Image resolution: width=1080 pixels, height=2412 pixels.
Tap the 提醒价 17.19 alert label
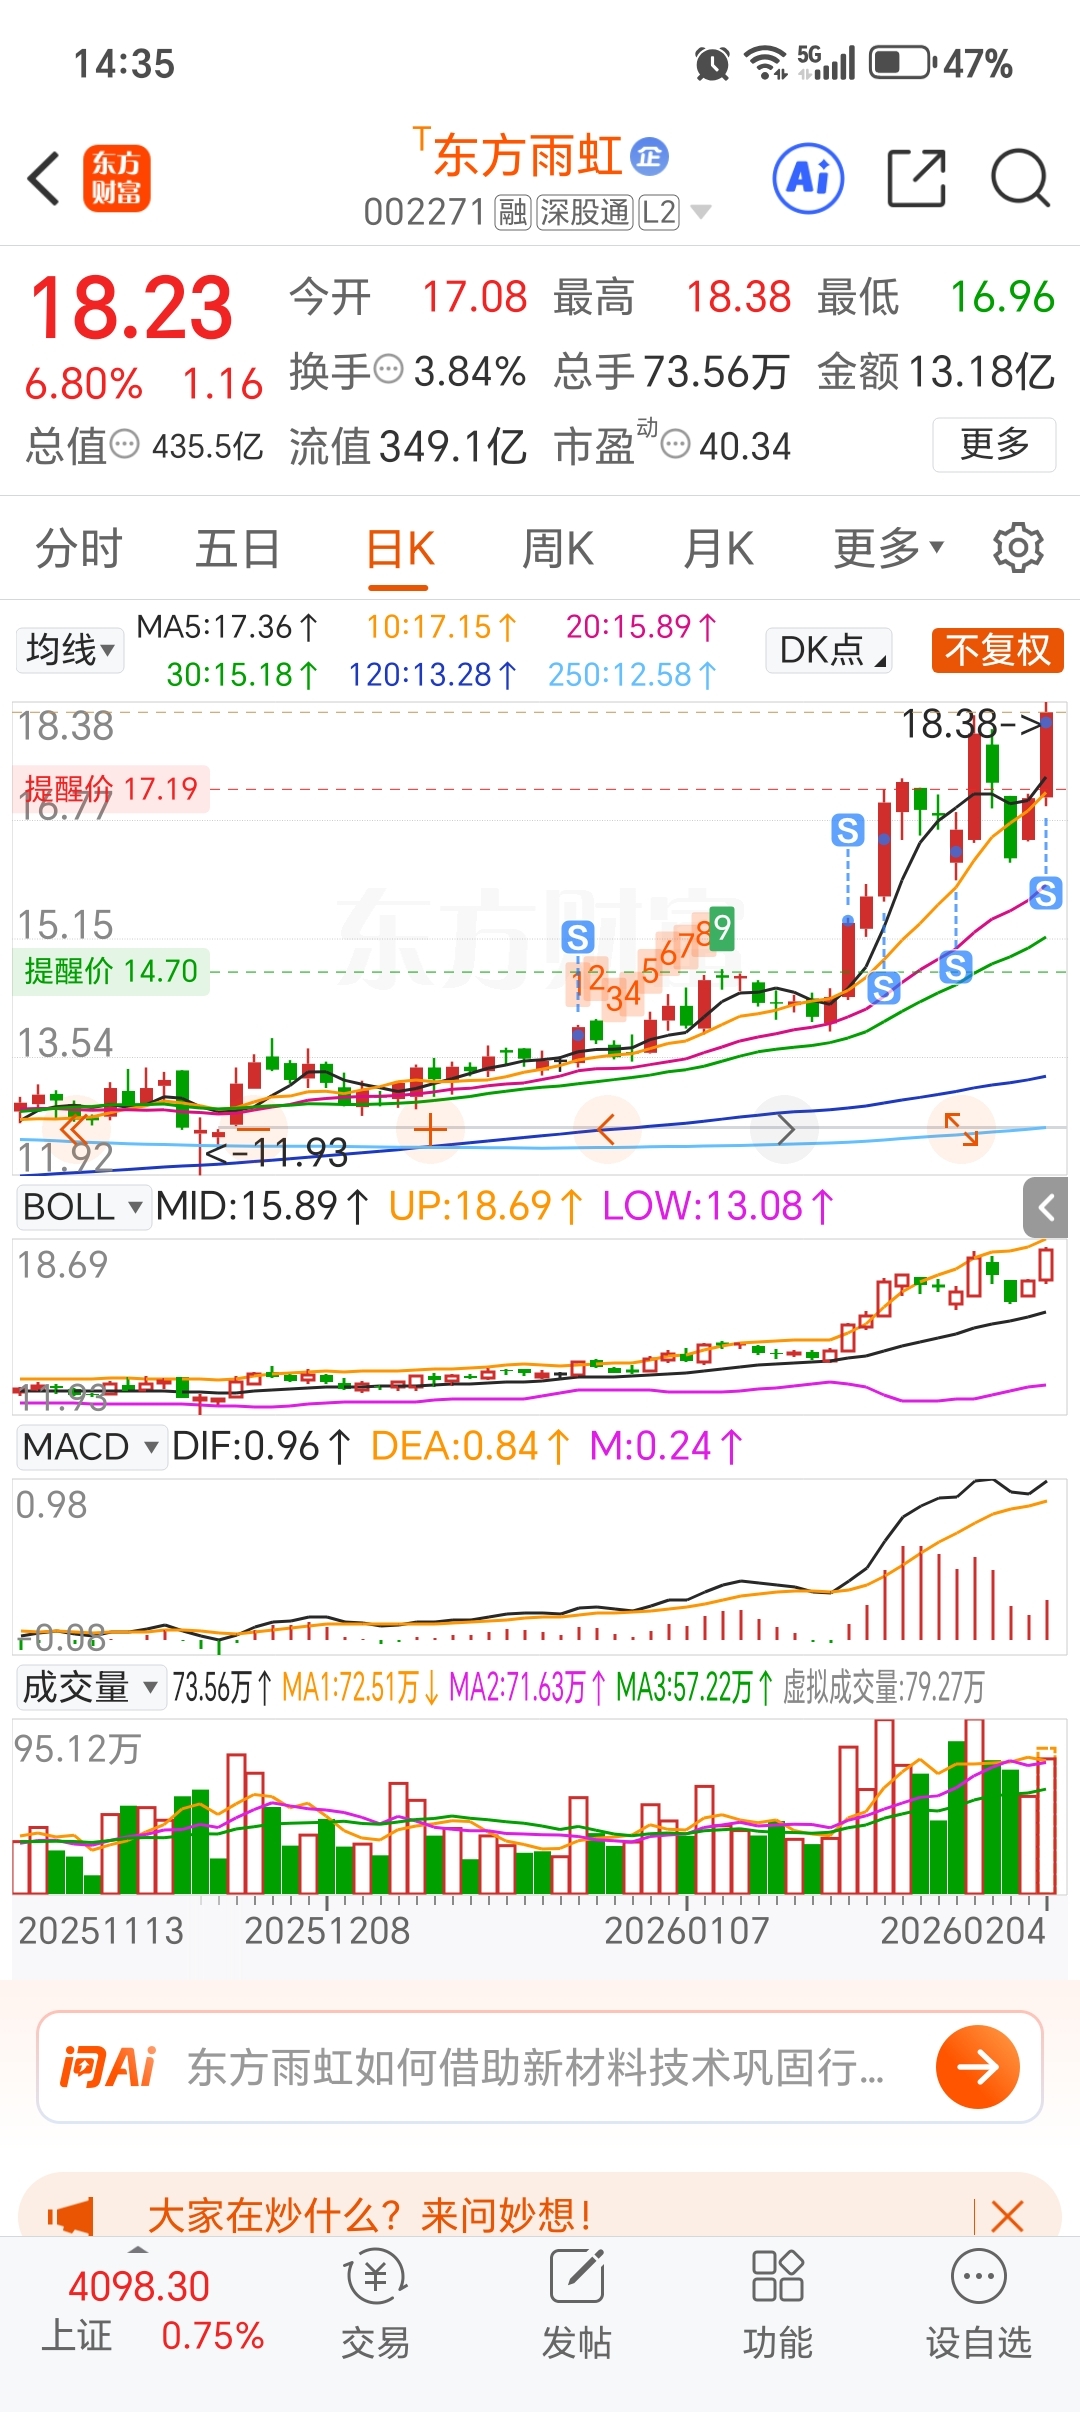coord(111,788)
